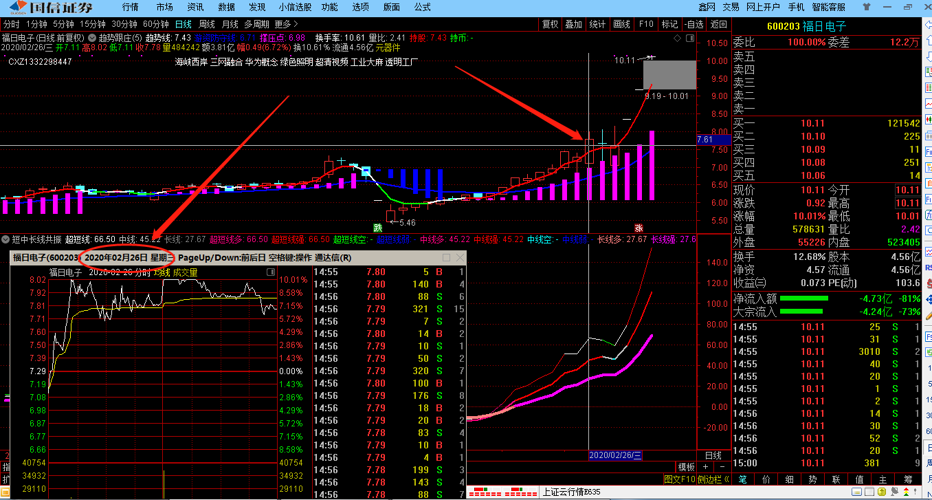Click the yellow coin icon in the status bar
The width and height of the screenshot is (932, 500).
coord(881,492)
